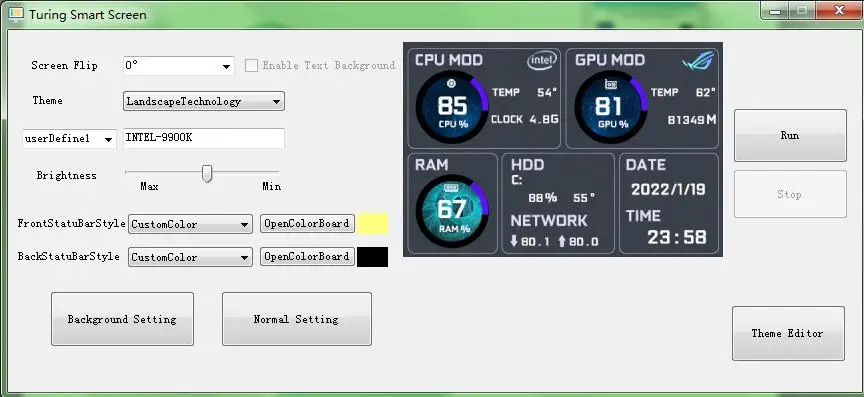Click the INTEL-9900K text field
The height and width of the screenshot is (397, 864).
204,138
